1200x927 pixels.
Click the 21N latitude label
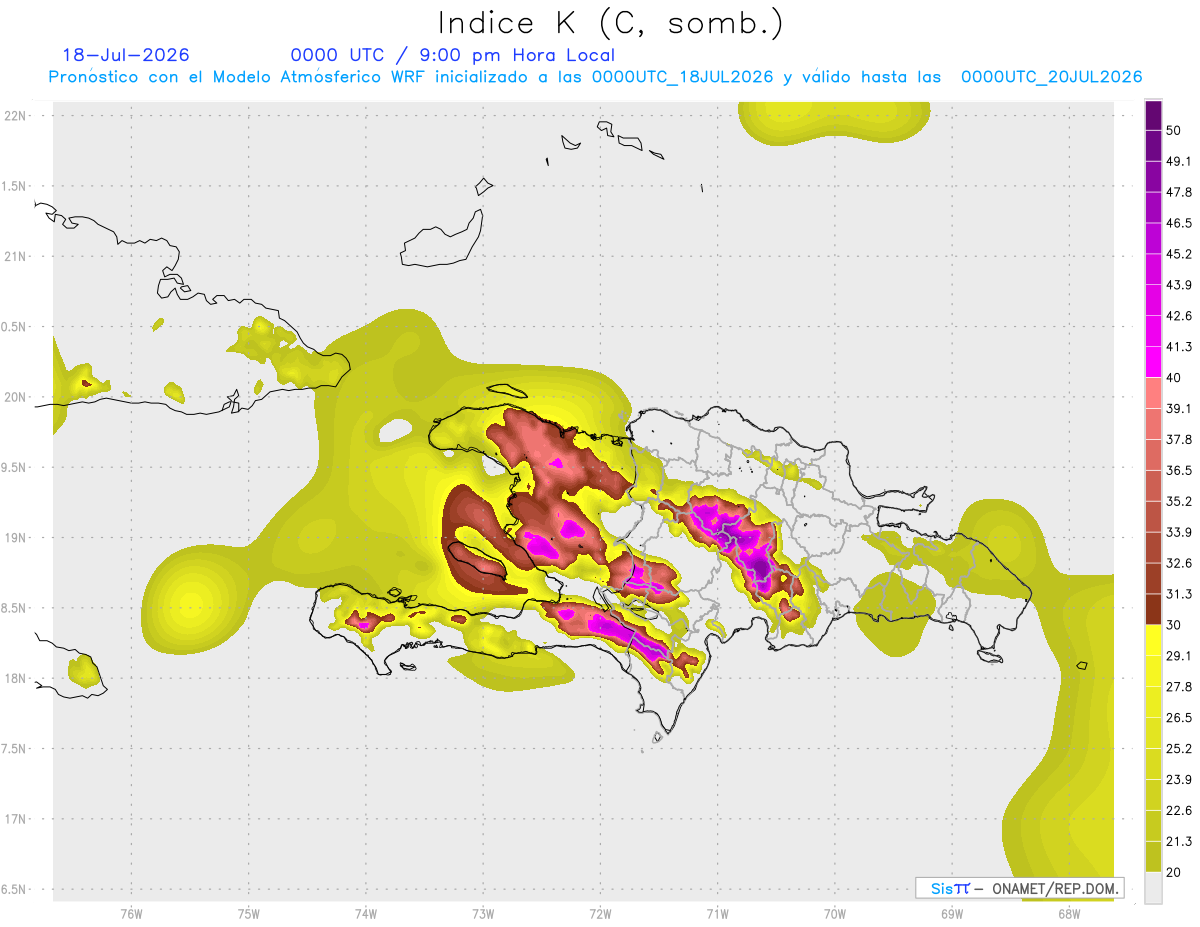(17, 256)
